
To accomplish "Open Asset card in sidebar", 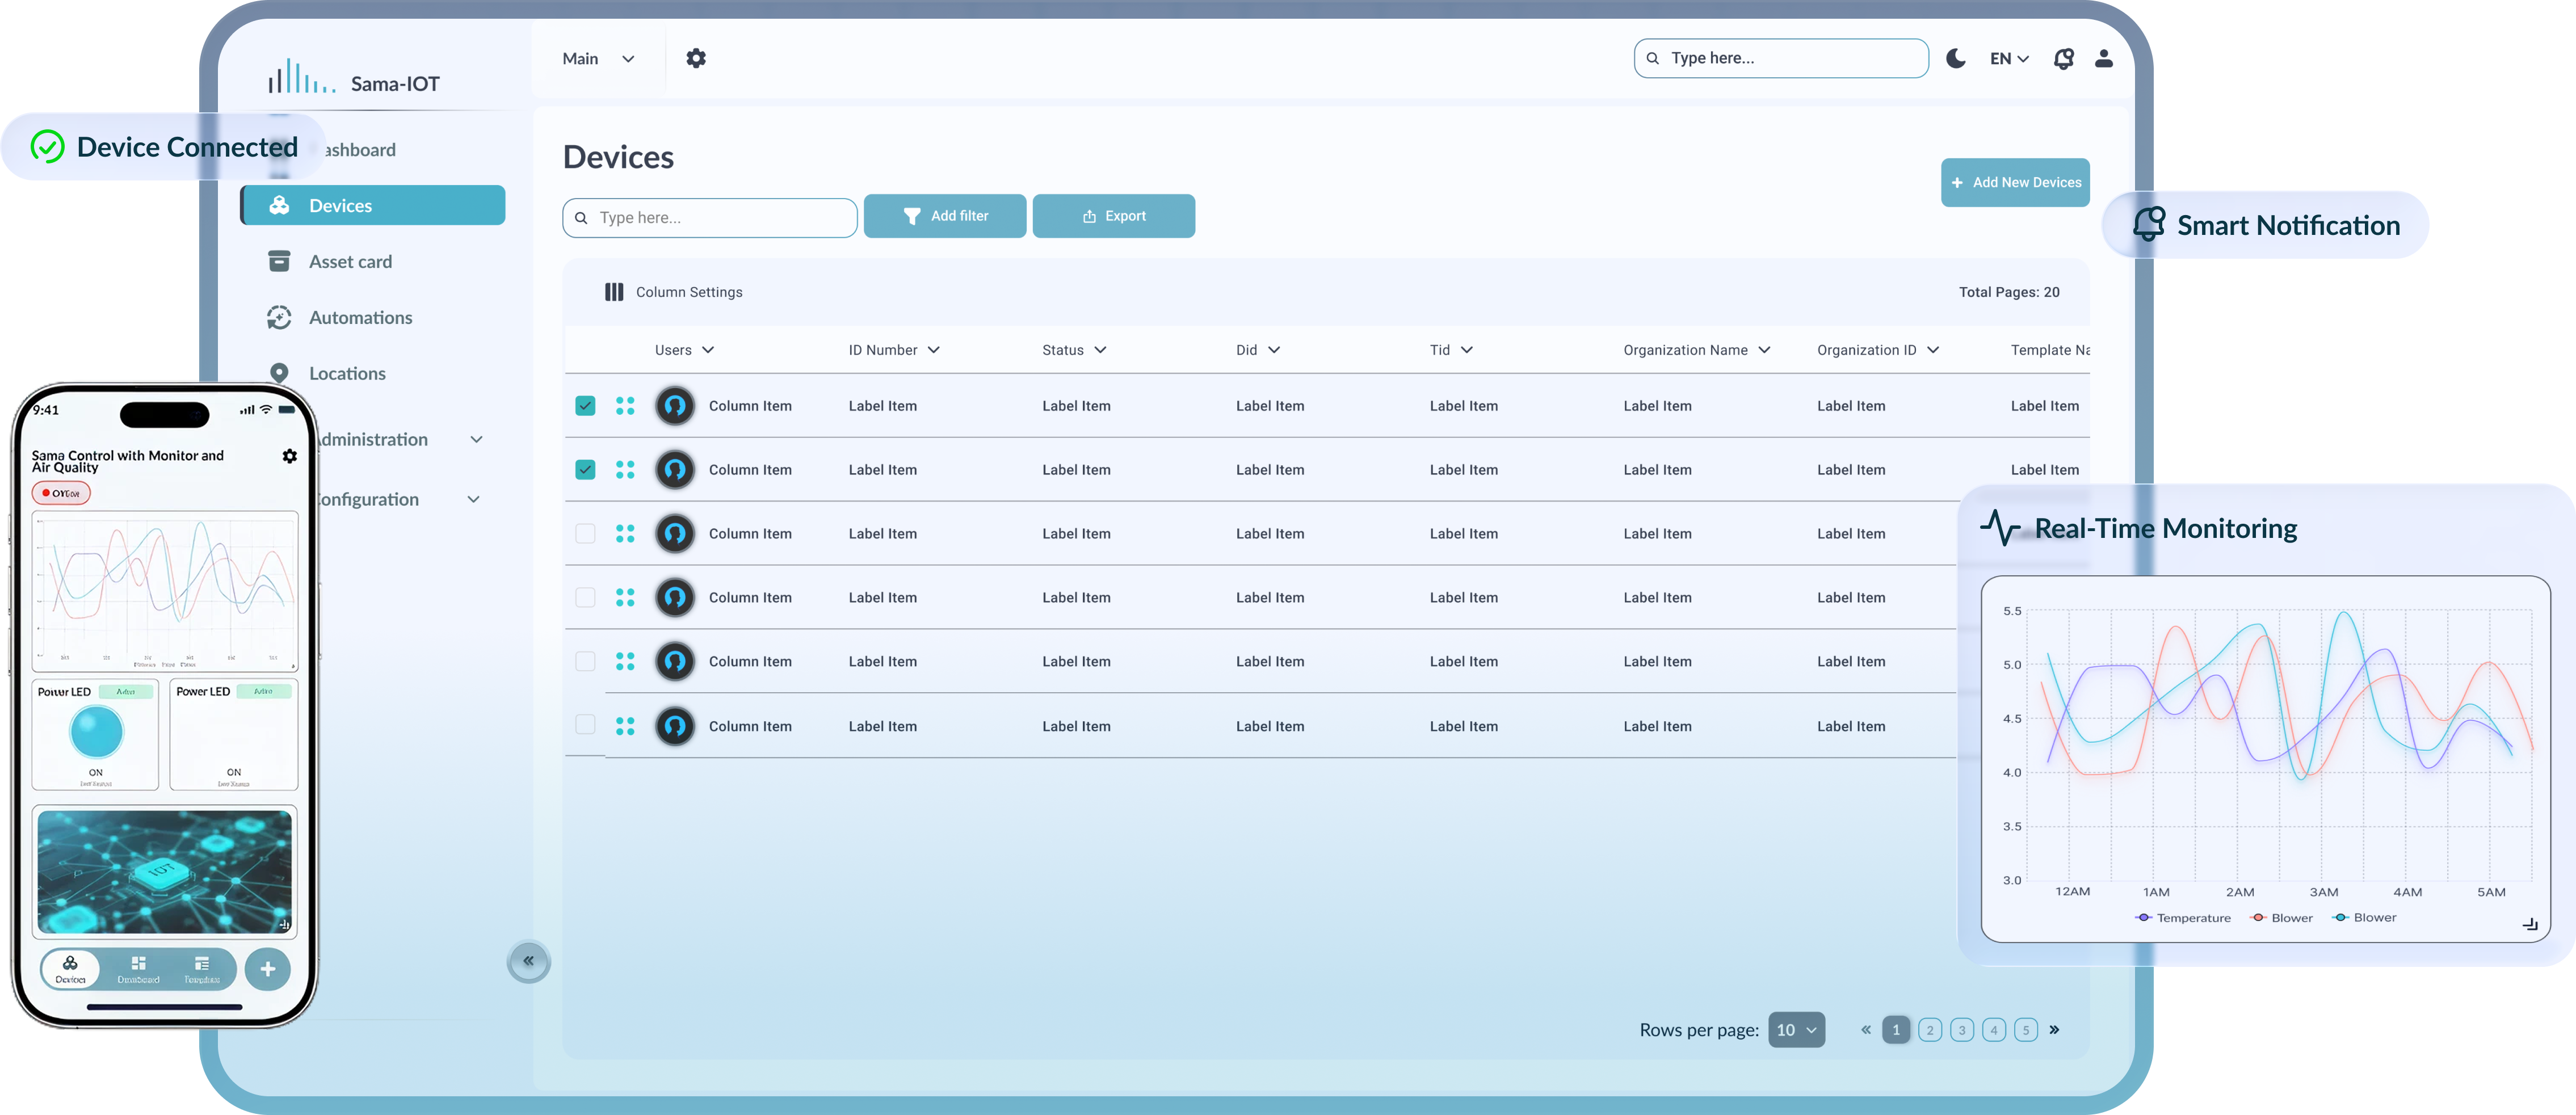I will [x=350, y=262].
